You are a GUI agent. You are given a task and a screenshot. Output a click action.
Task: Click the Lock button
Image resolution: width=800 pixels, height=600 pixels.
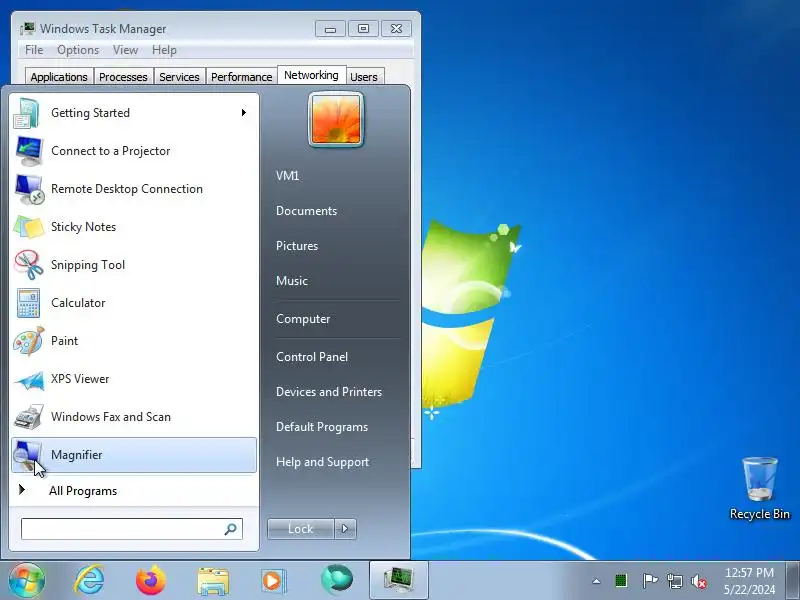[301, 529]
